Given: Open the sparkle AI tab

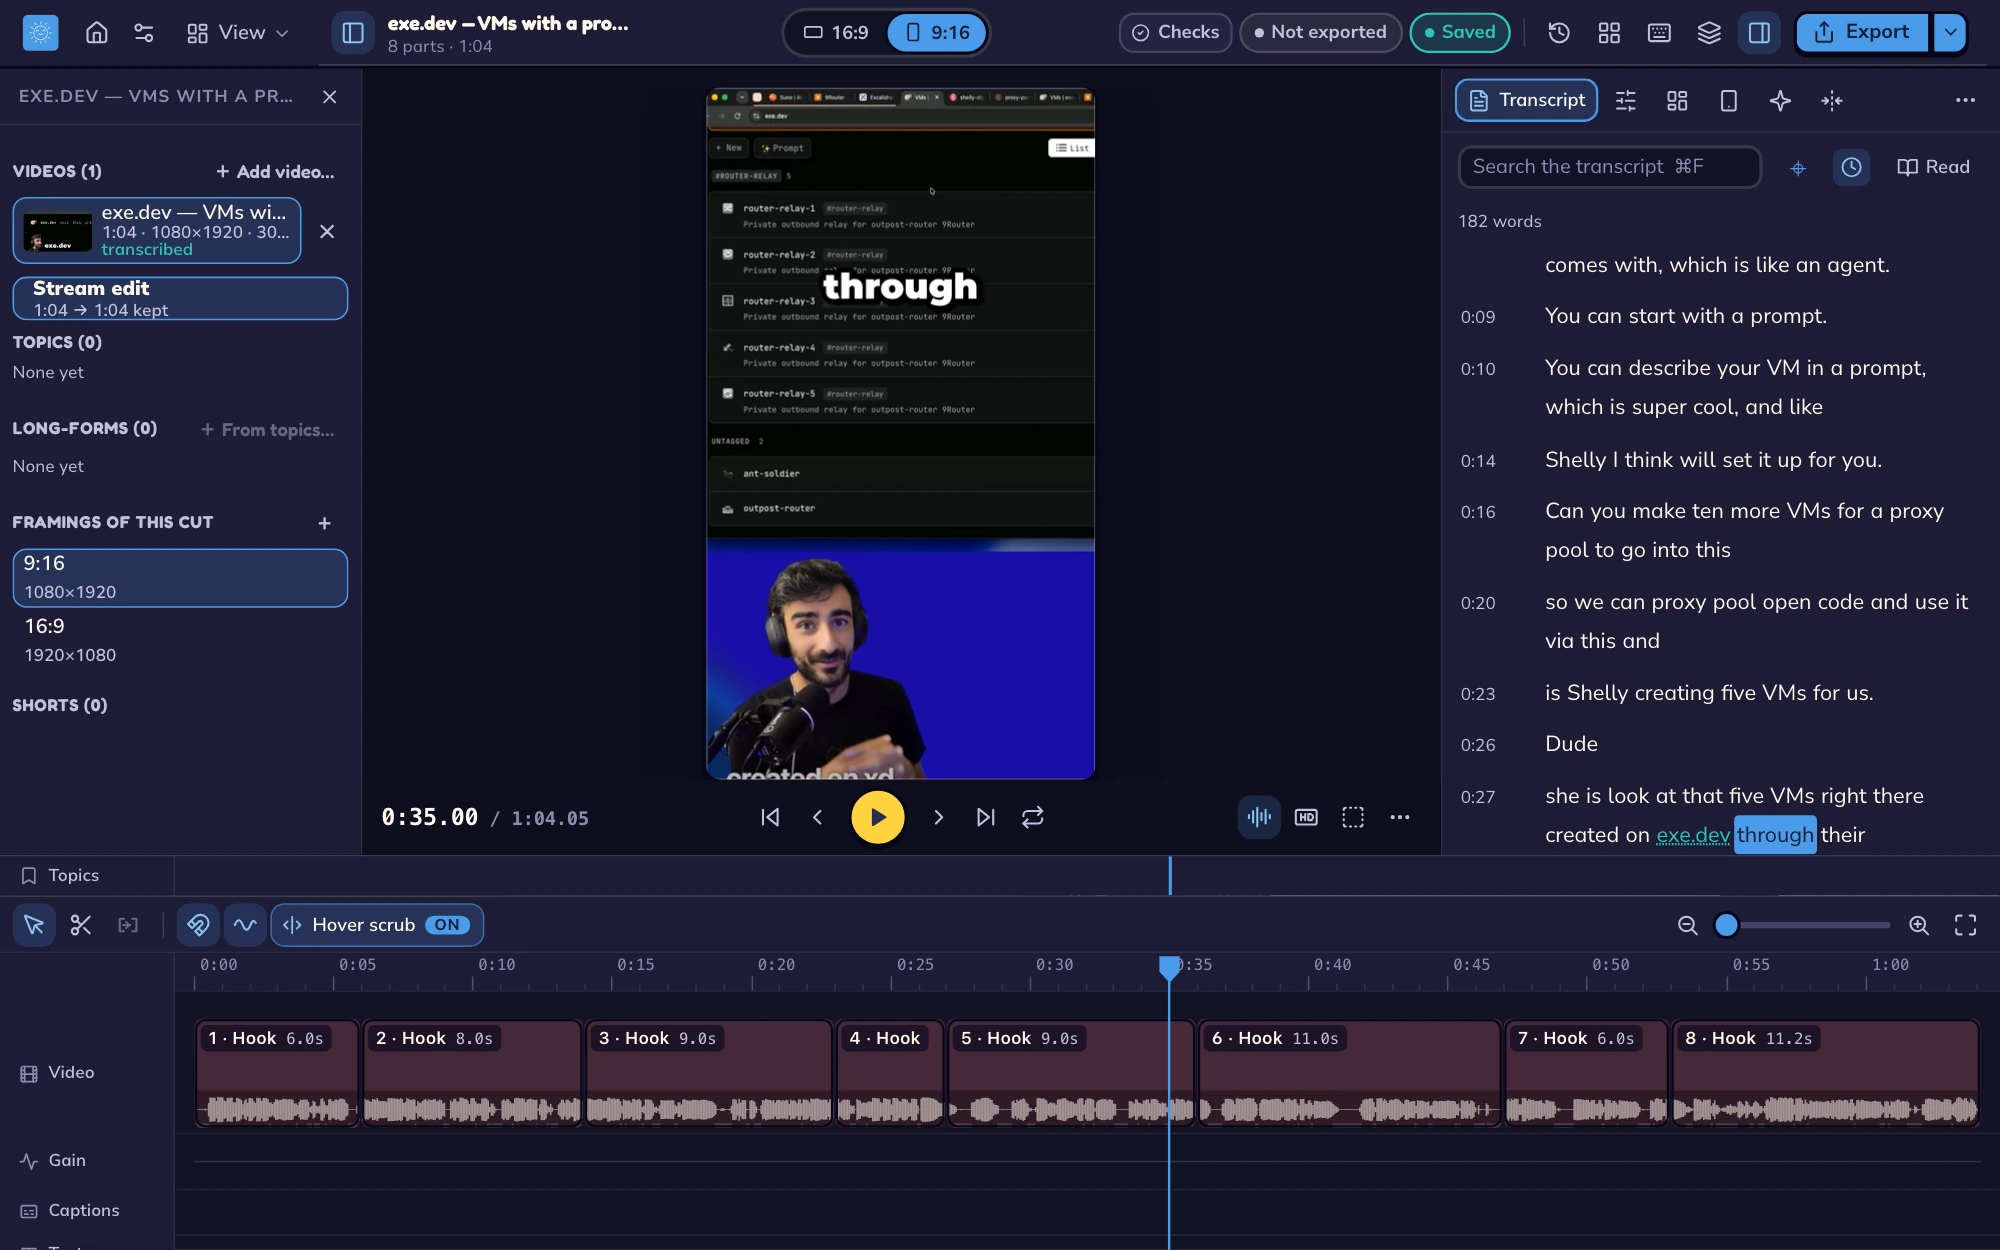Looking at the screenshot, I should tap(1780, 100).
